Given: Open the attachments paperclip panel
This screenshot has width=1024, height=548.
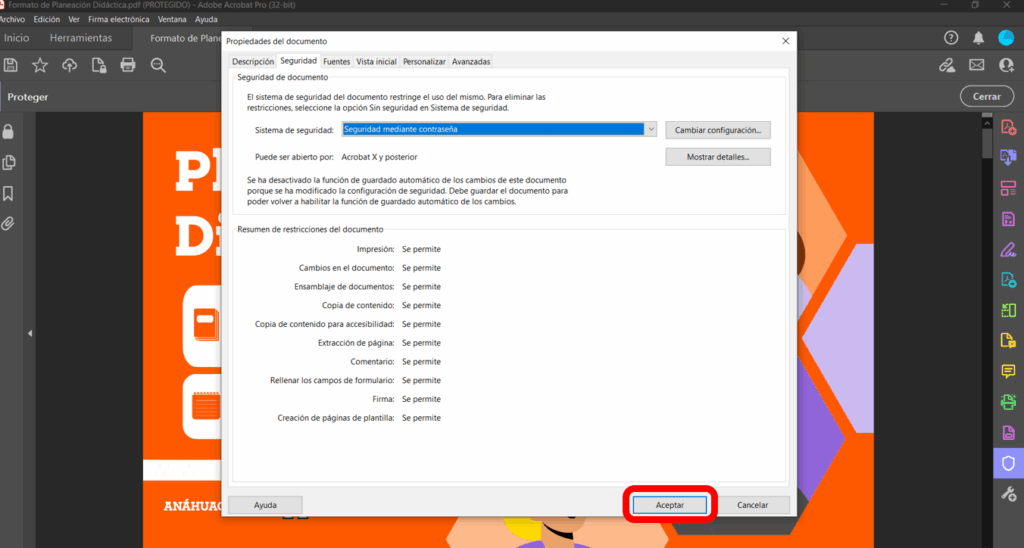Looking at the screenshot, I should coord(8,223).
